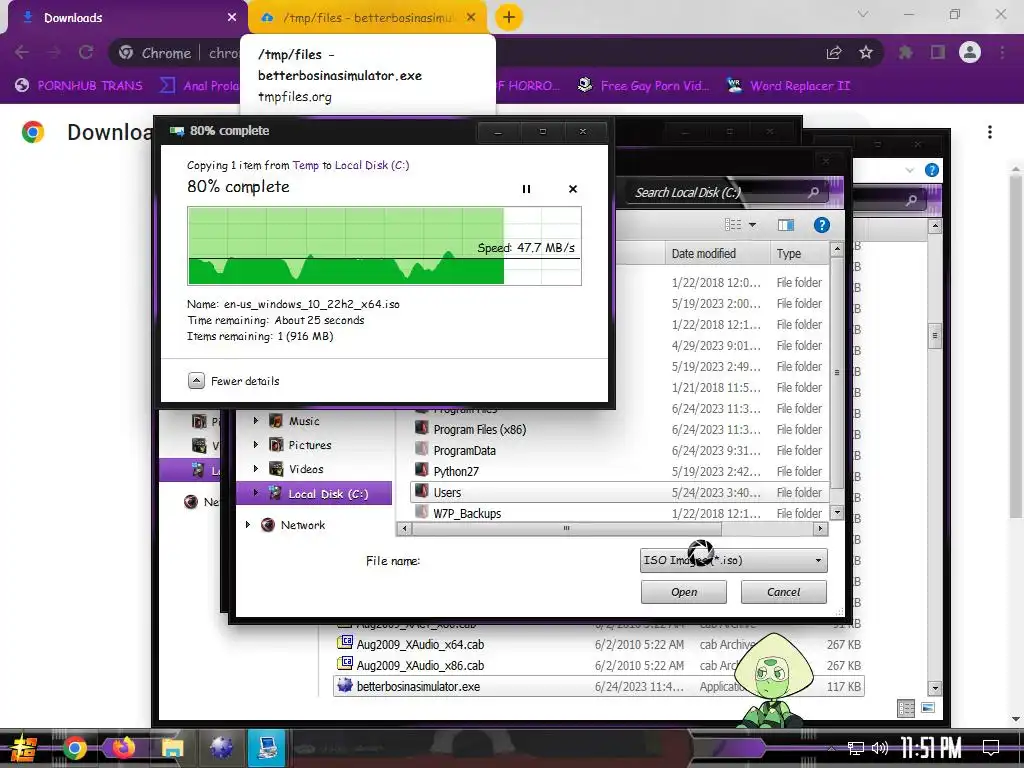Viewport: 1024px width, 768px height.
Task: Select Pictures in the navigation tree
Action: click(x=310, y=445)
